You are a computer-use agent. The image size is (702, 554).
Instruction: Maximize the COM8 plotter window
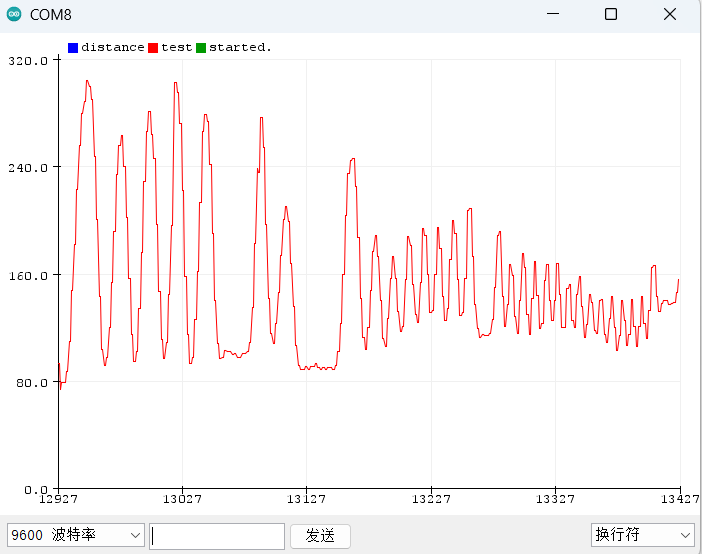(610, 15)
